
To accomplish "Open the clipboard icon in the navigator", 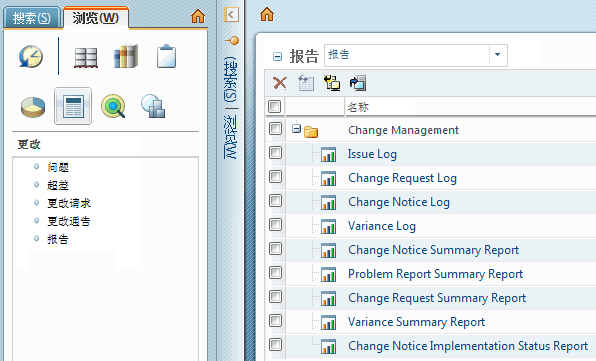I will click(166, 56).
